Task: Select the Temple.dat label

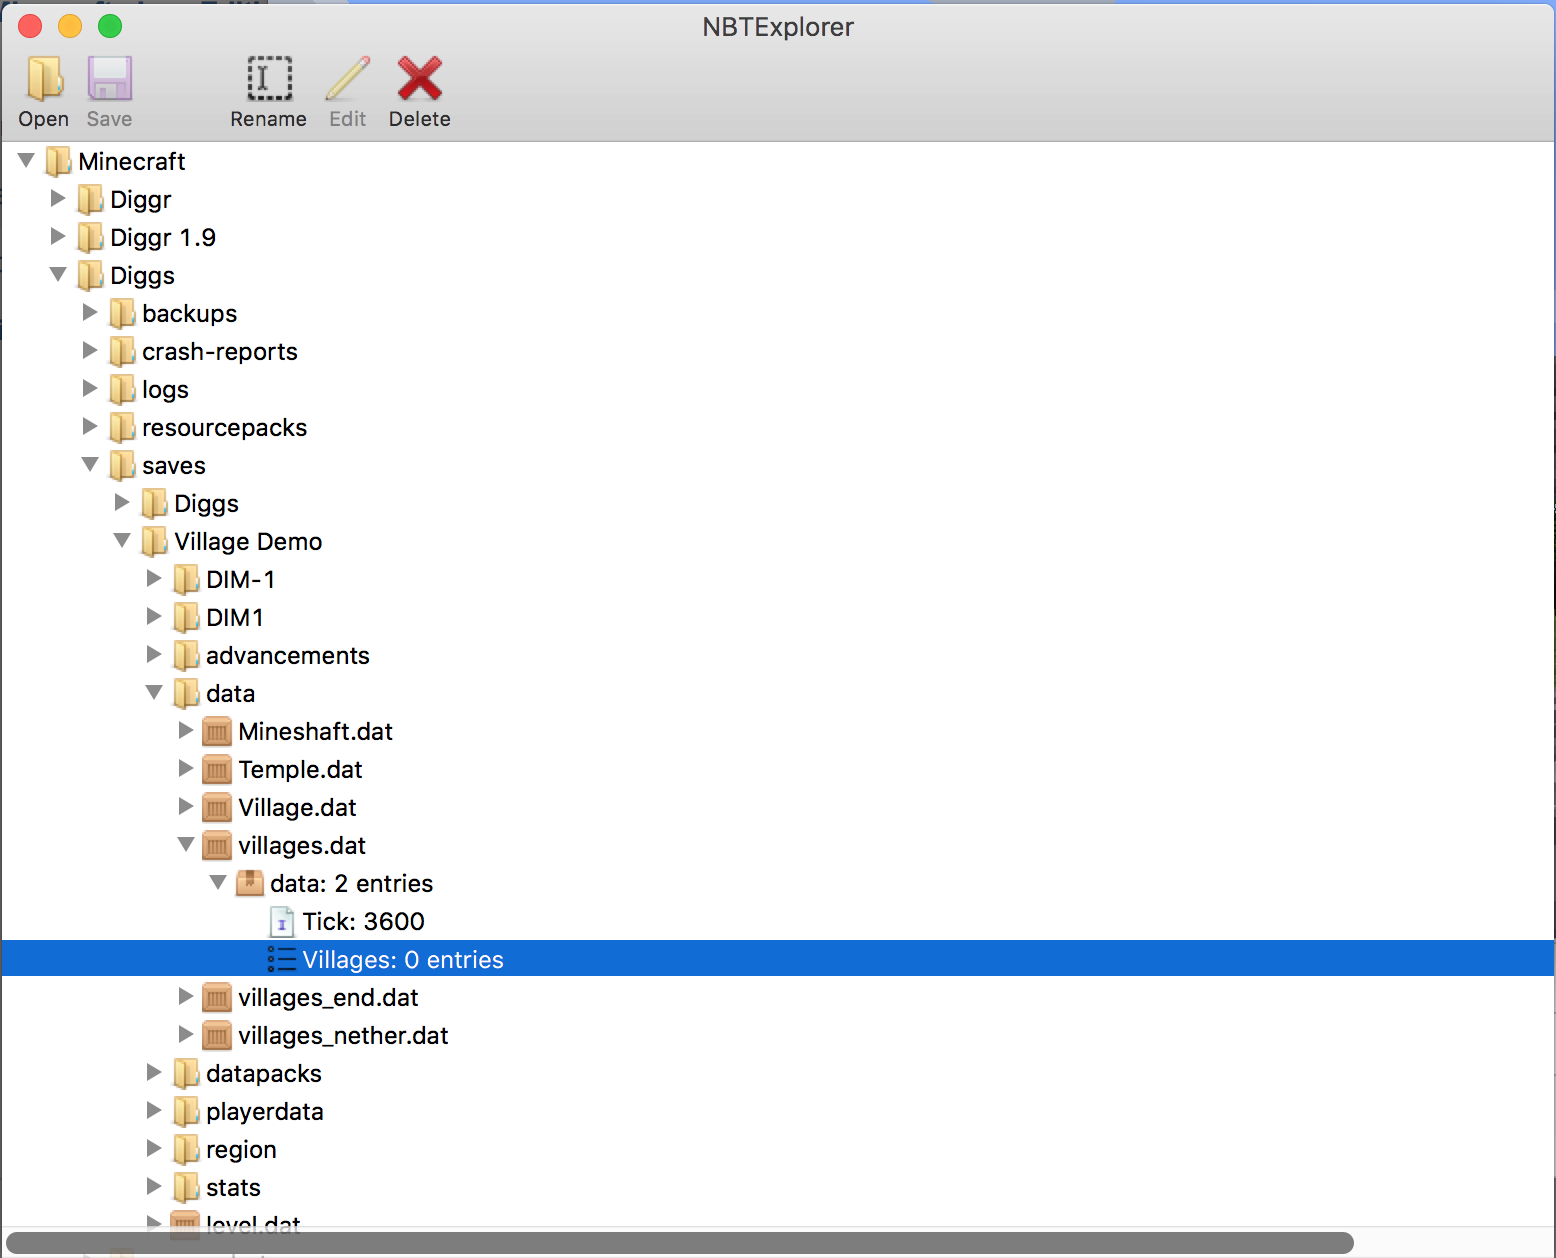Action: [301, 770]
